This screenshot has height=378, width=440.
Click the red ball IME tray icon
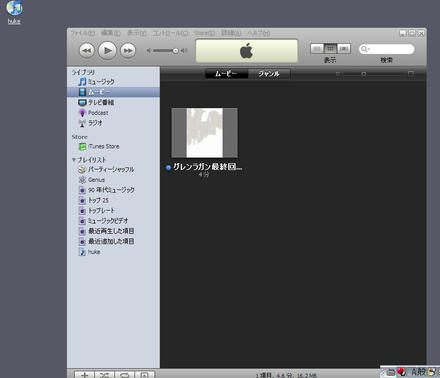(401, 372)
